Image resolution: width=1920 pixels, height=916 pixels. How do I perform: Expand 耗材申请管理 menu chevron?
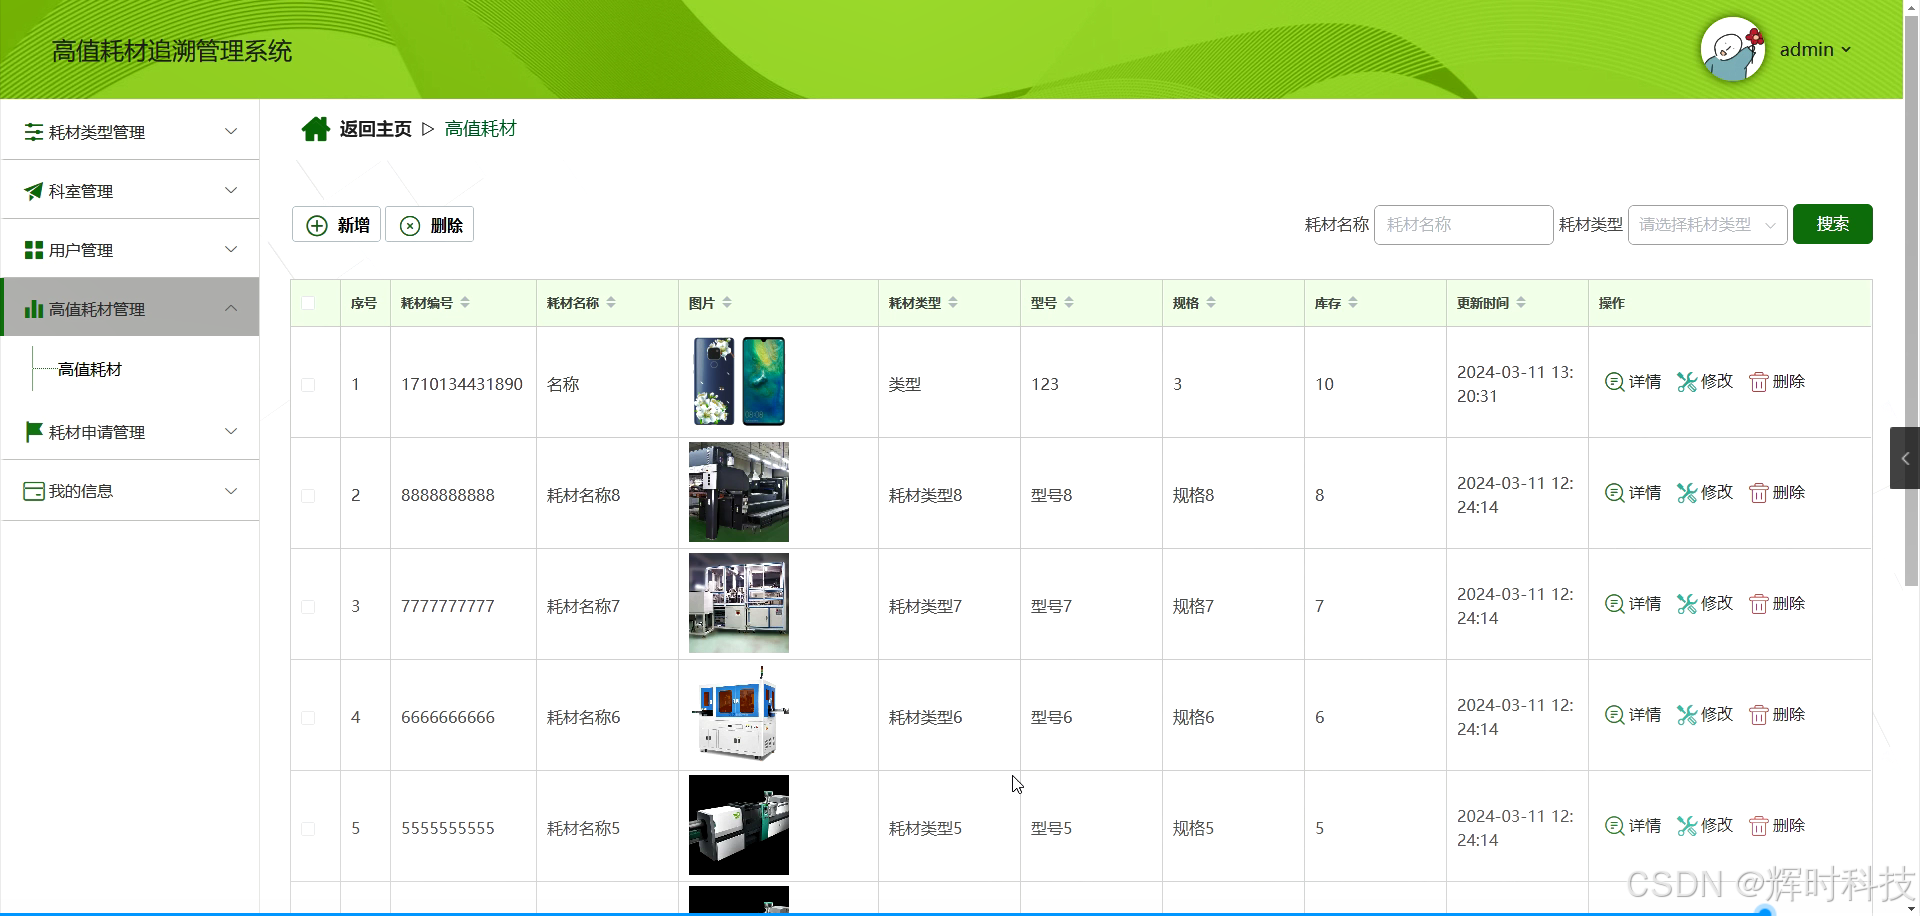point(231,431)
